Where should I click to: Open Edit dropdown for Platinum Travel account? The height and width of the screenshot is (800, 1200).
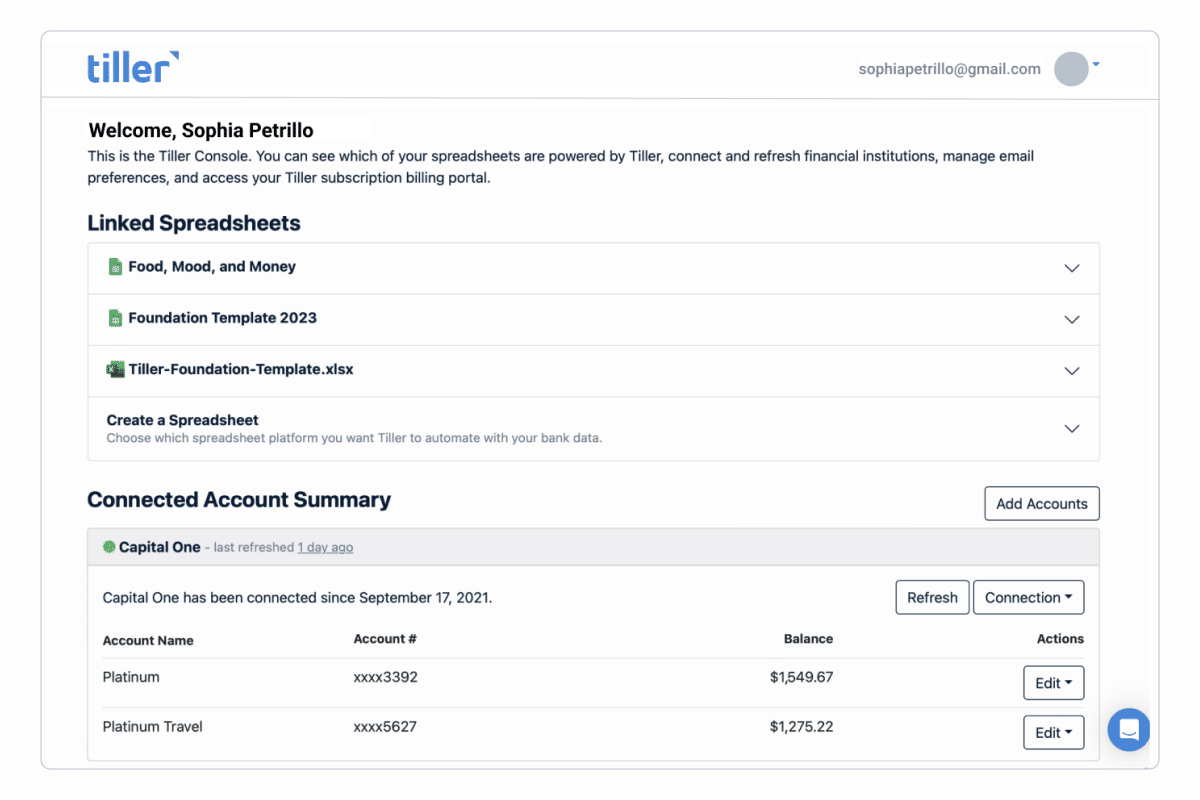[1053, 732]
